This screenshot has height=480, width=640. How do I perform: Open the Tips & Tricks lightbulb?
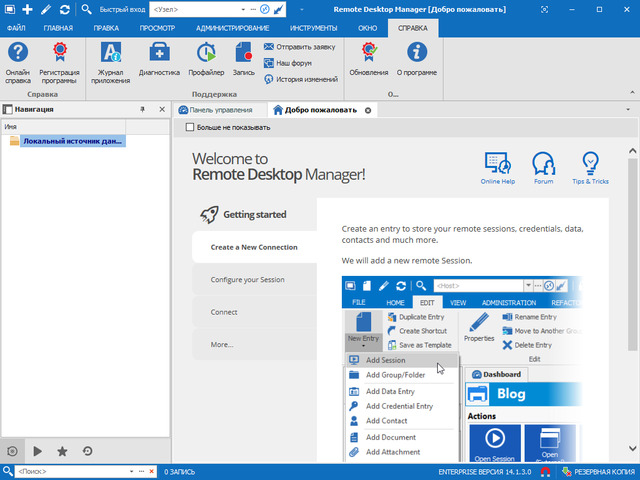tap(590, 168)
